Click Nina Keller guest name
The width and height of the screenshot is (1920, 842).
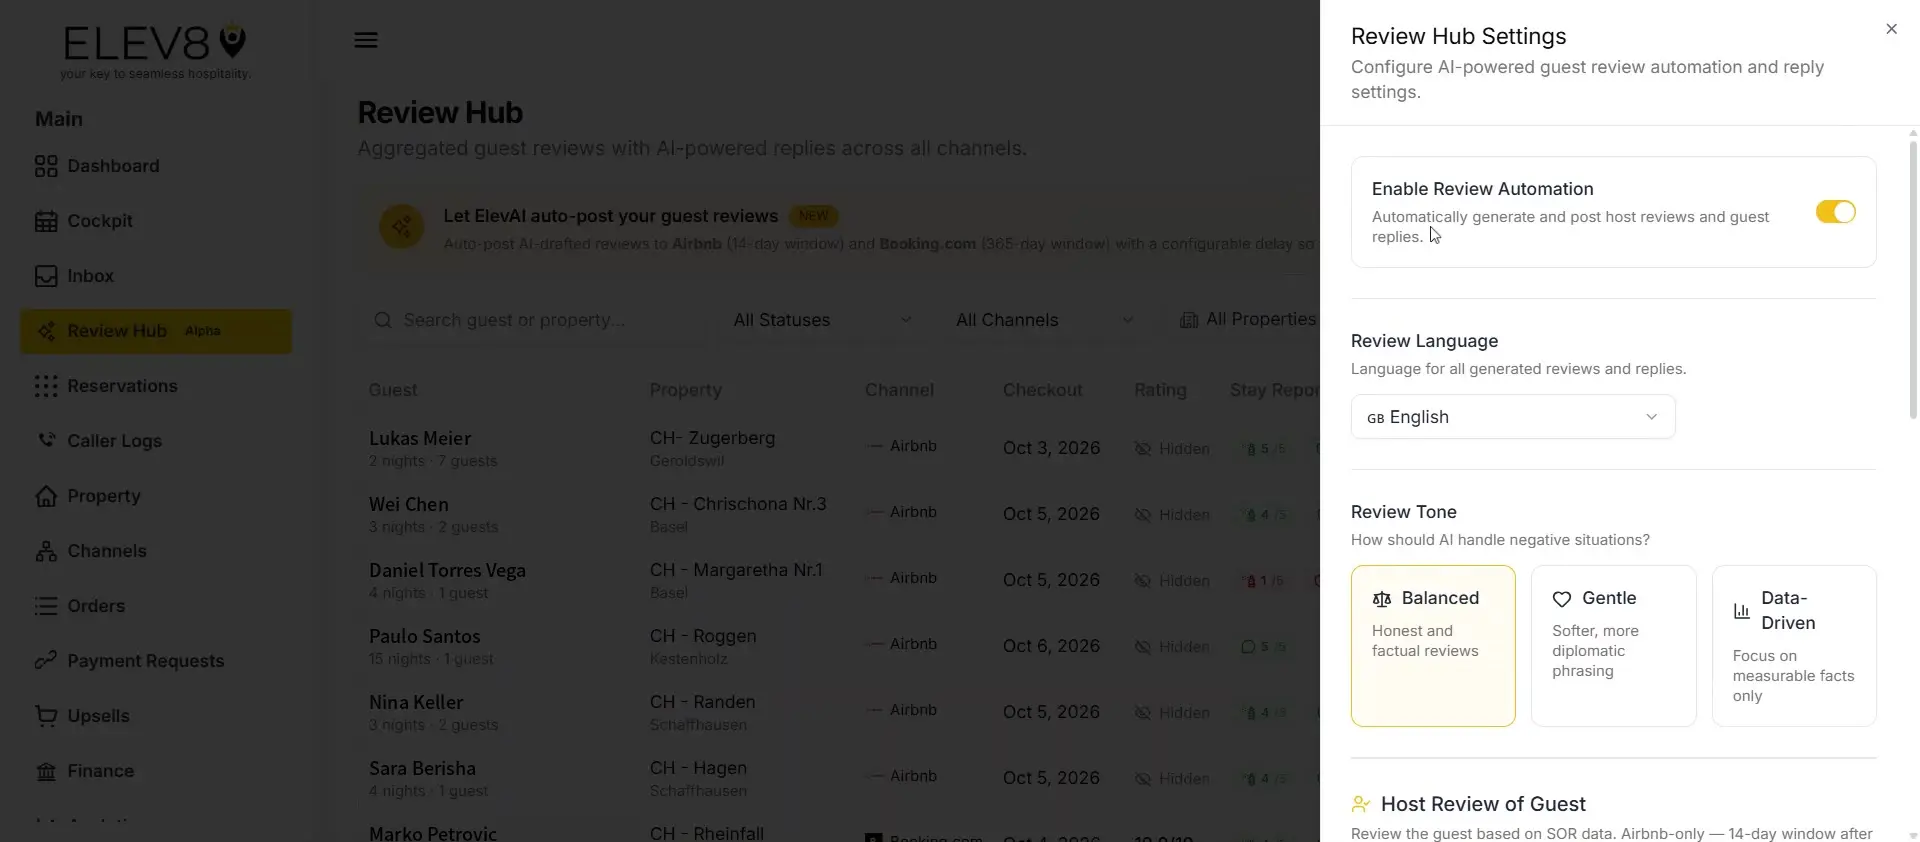pyautogui.click(x=416, y=702)
